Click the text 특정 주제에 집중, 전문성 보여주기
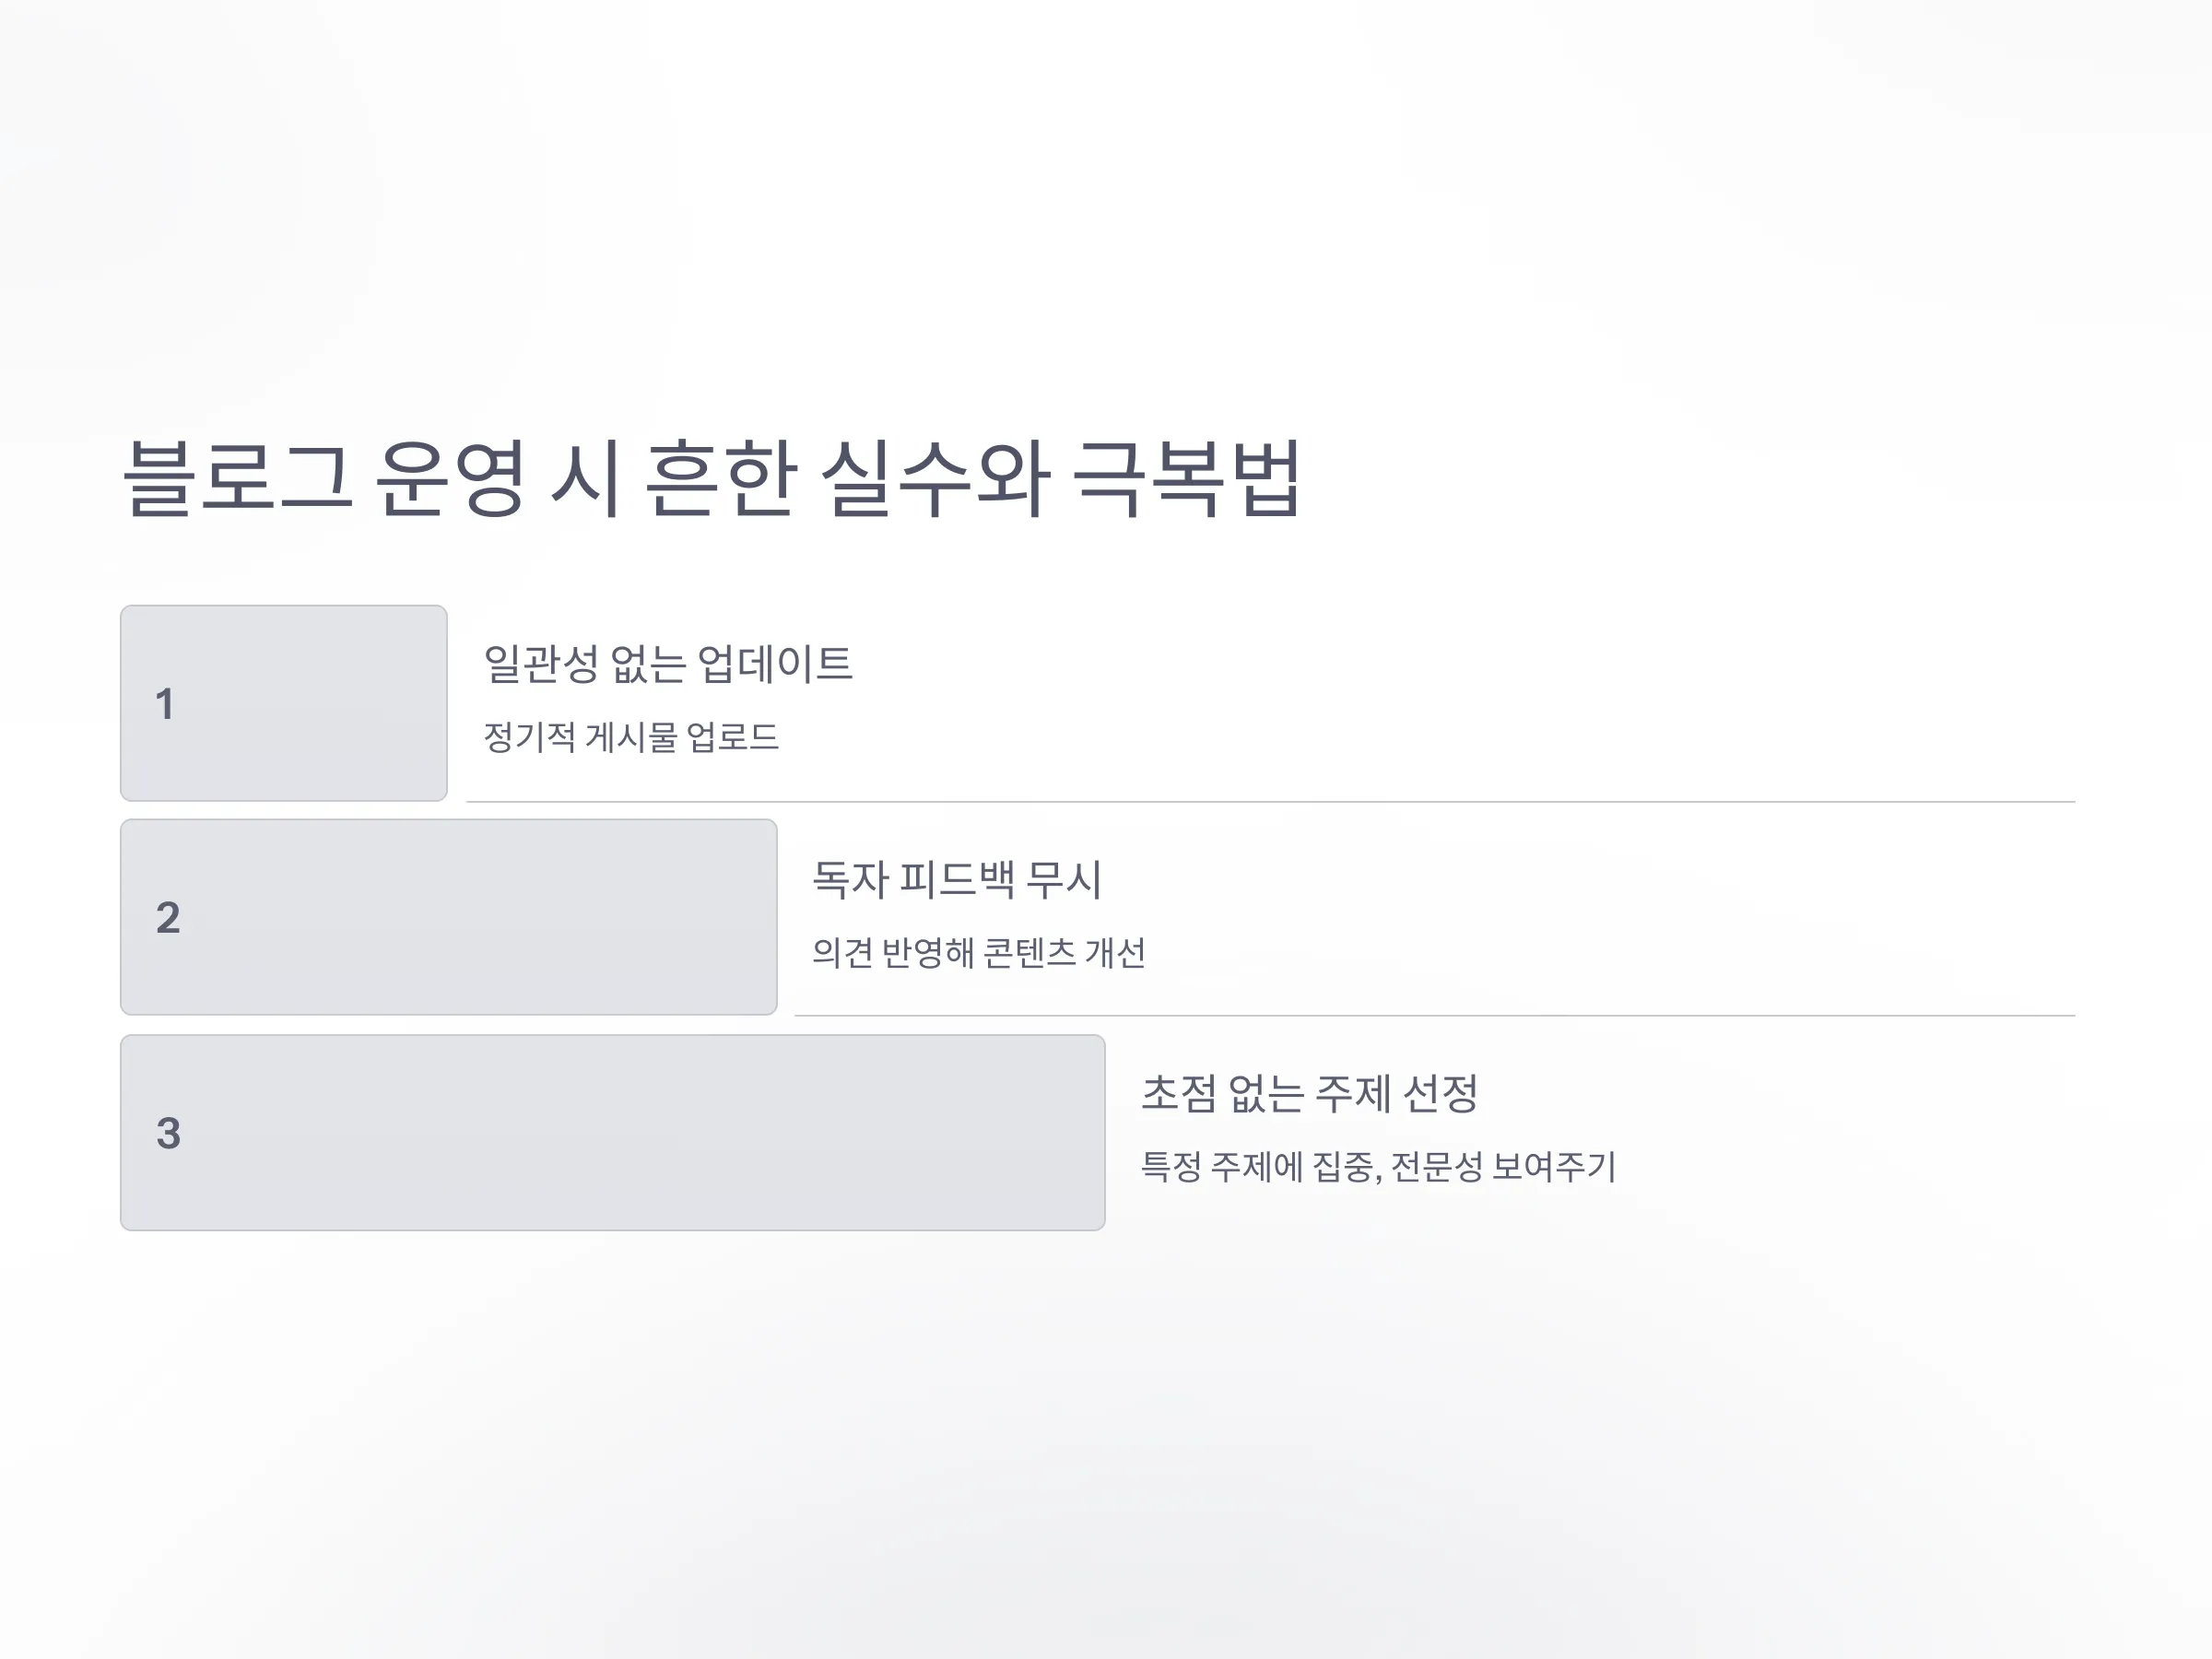Screen dimensions: 2212x1659 click(x=1378, y=1166)
